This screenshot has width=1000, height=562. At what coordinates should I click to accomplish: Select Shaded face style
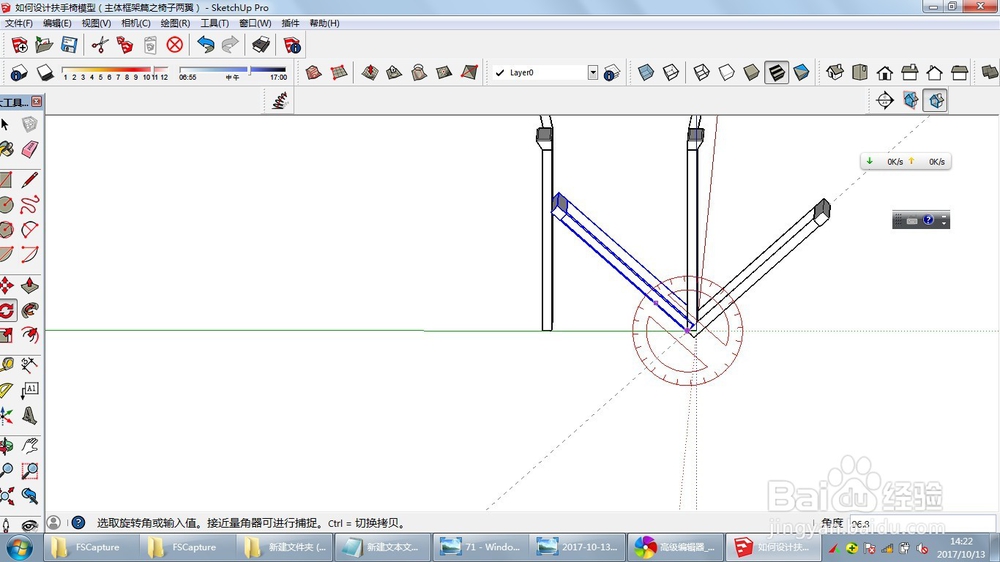751,73
